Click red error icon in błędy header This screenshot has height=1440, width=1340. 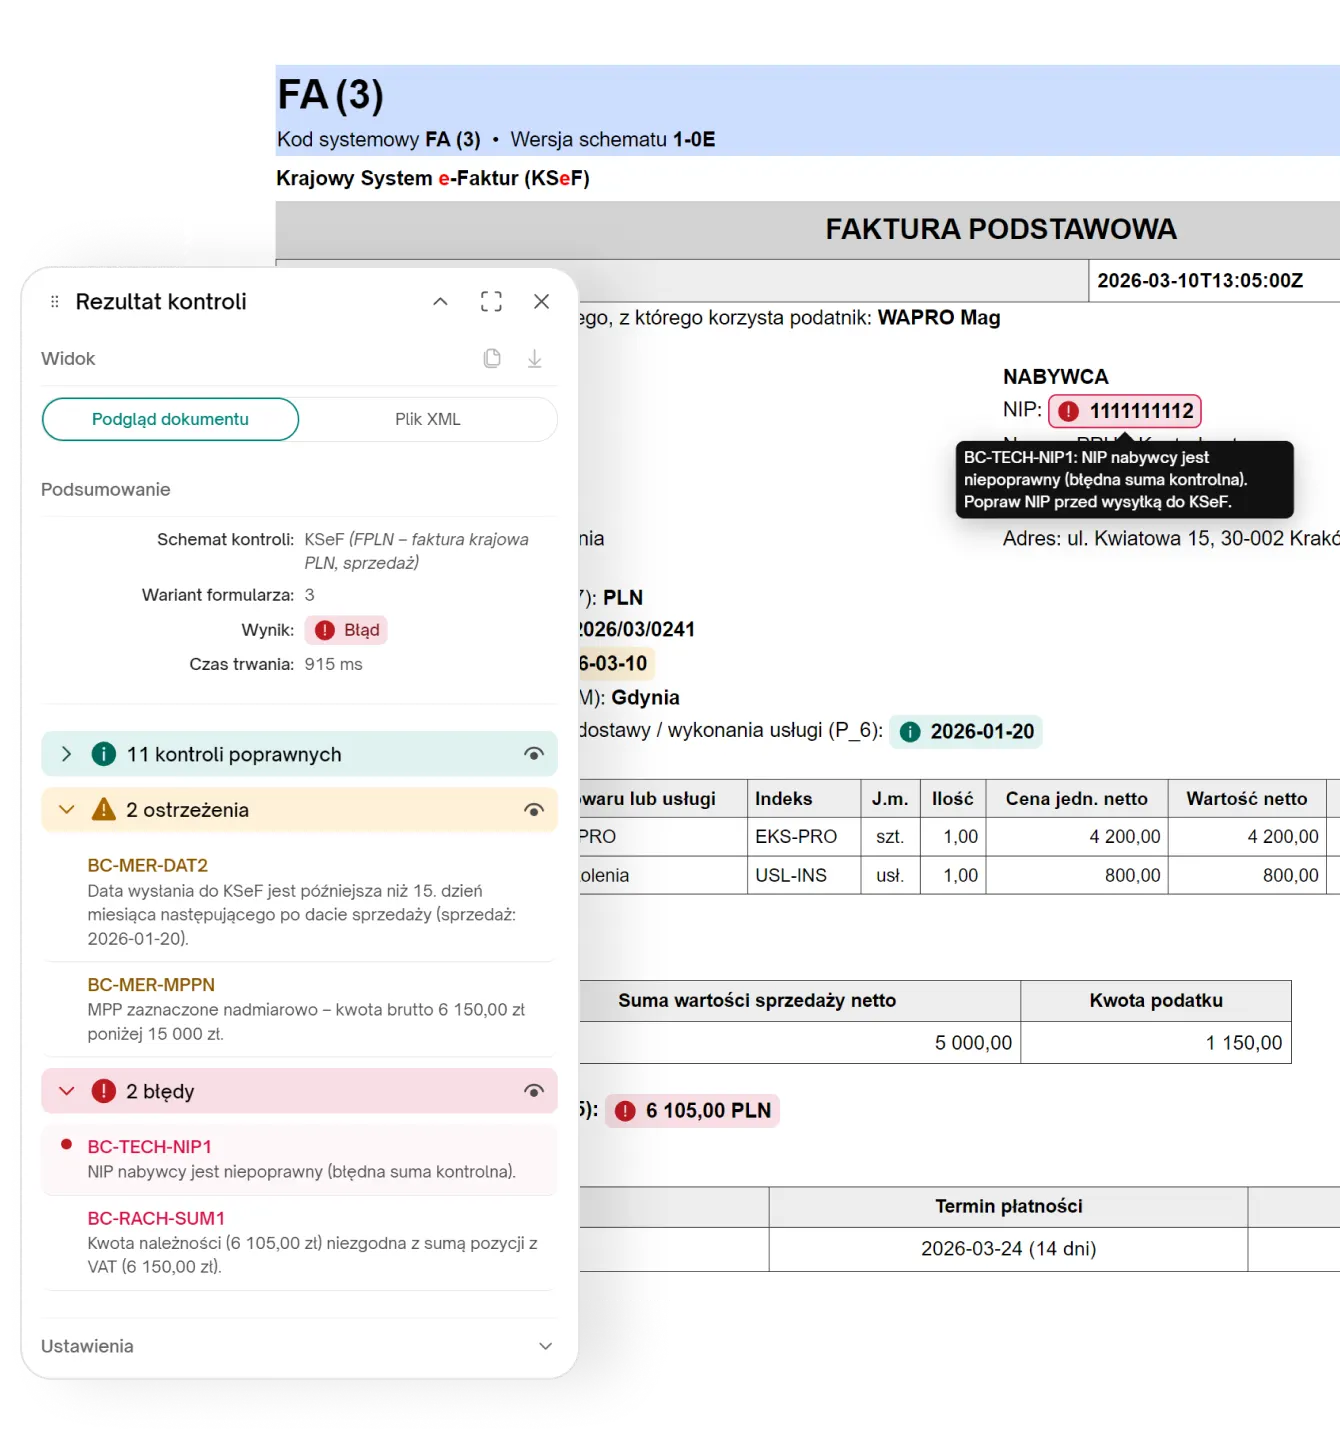coord(103,1091)
